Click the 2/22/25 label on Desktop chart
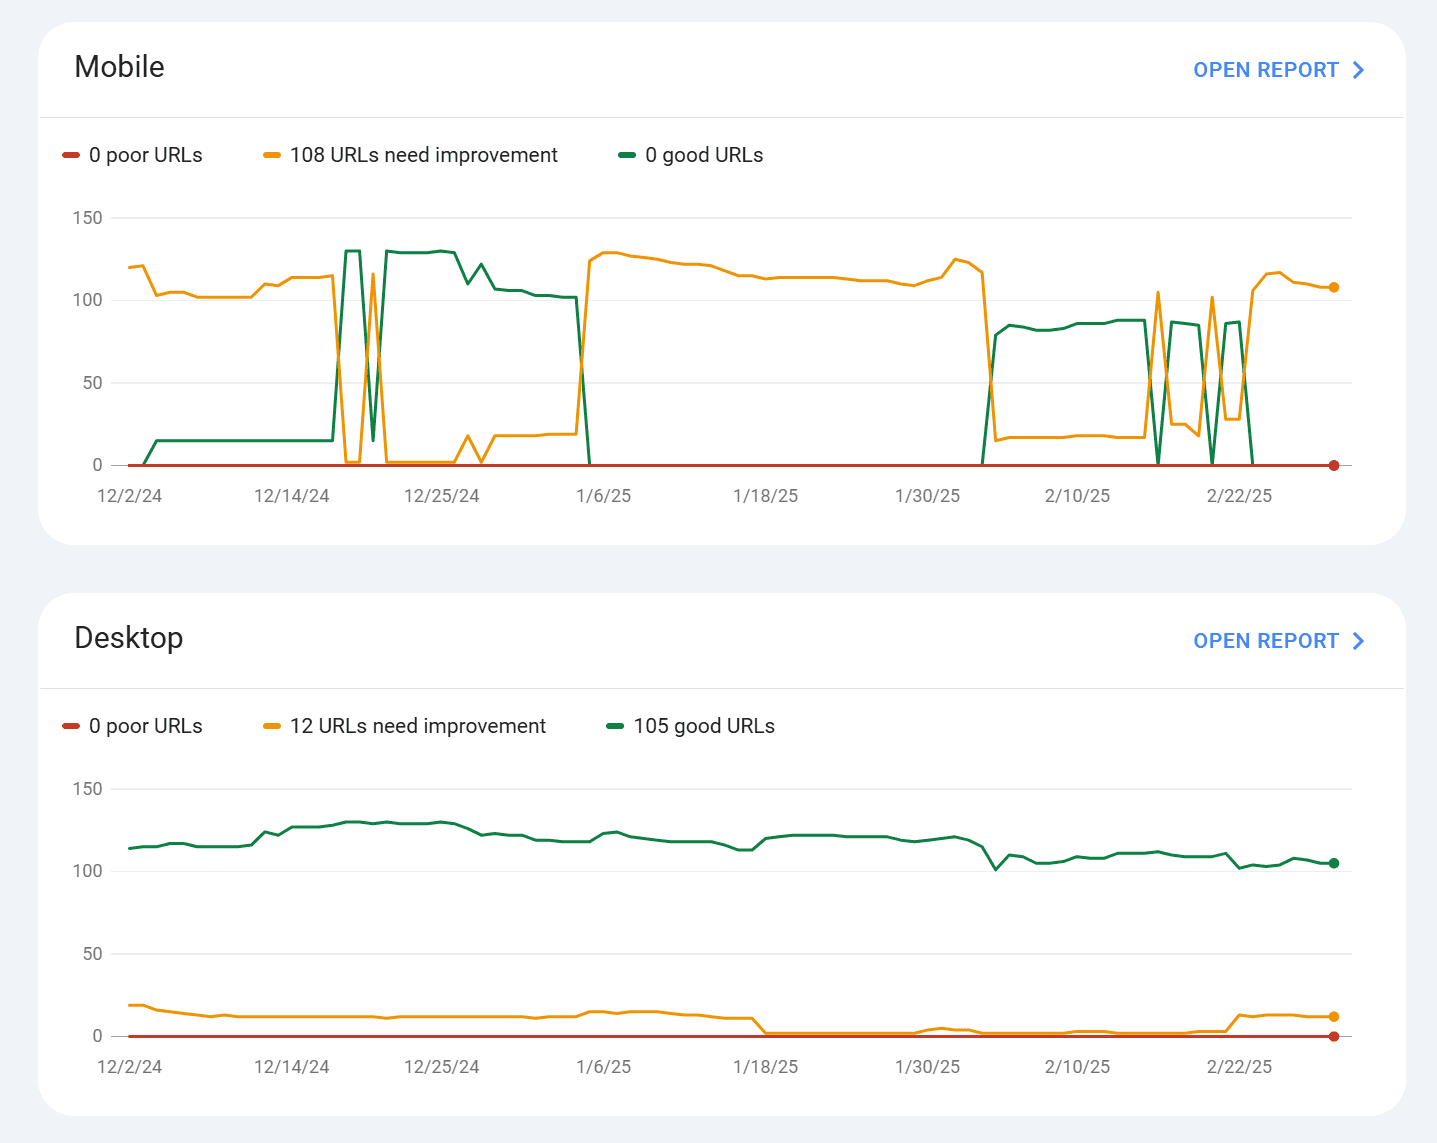1437x1143 pixels. (1239, 1067)
